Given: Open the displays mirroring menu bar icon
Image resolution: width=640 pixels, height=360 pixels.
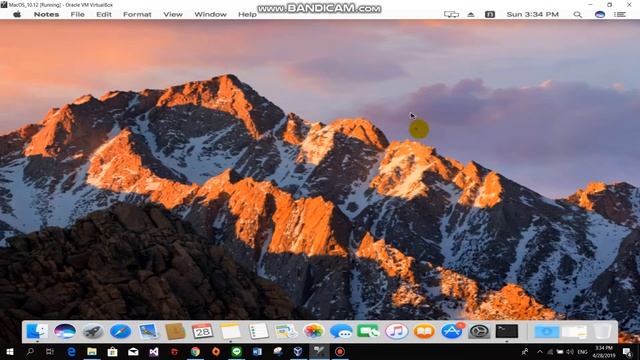Looking at the screenshot, I should coord(451,14).
